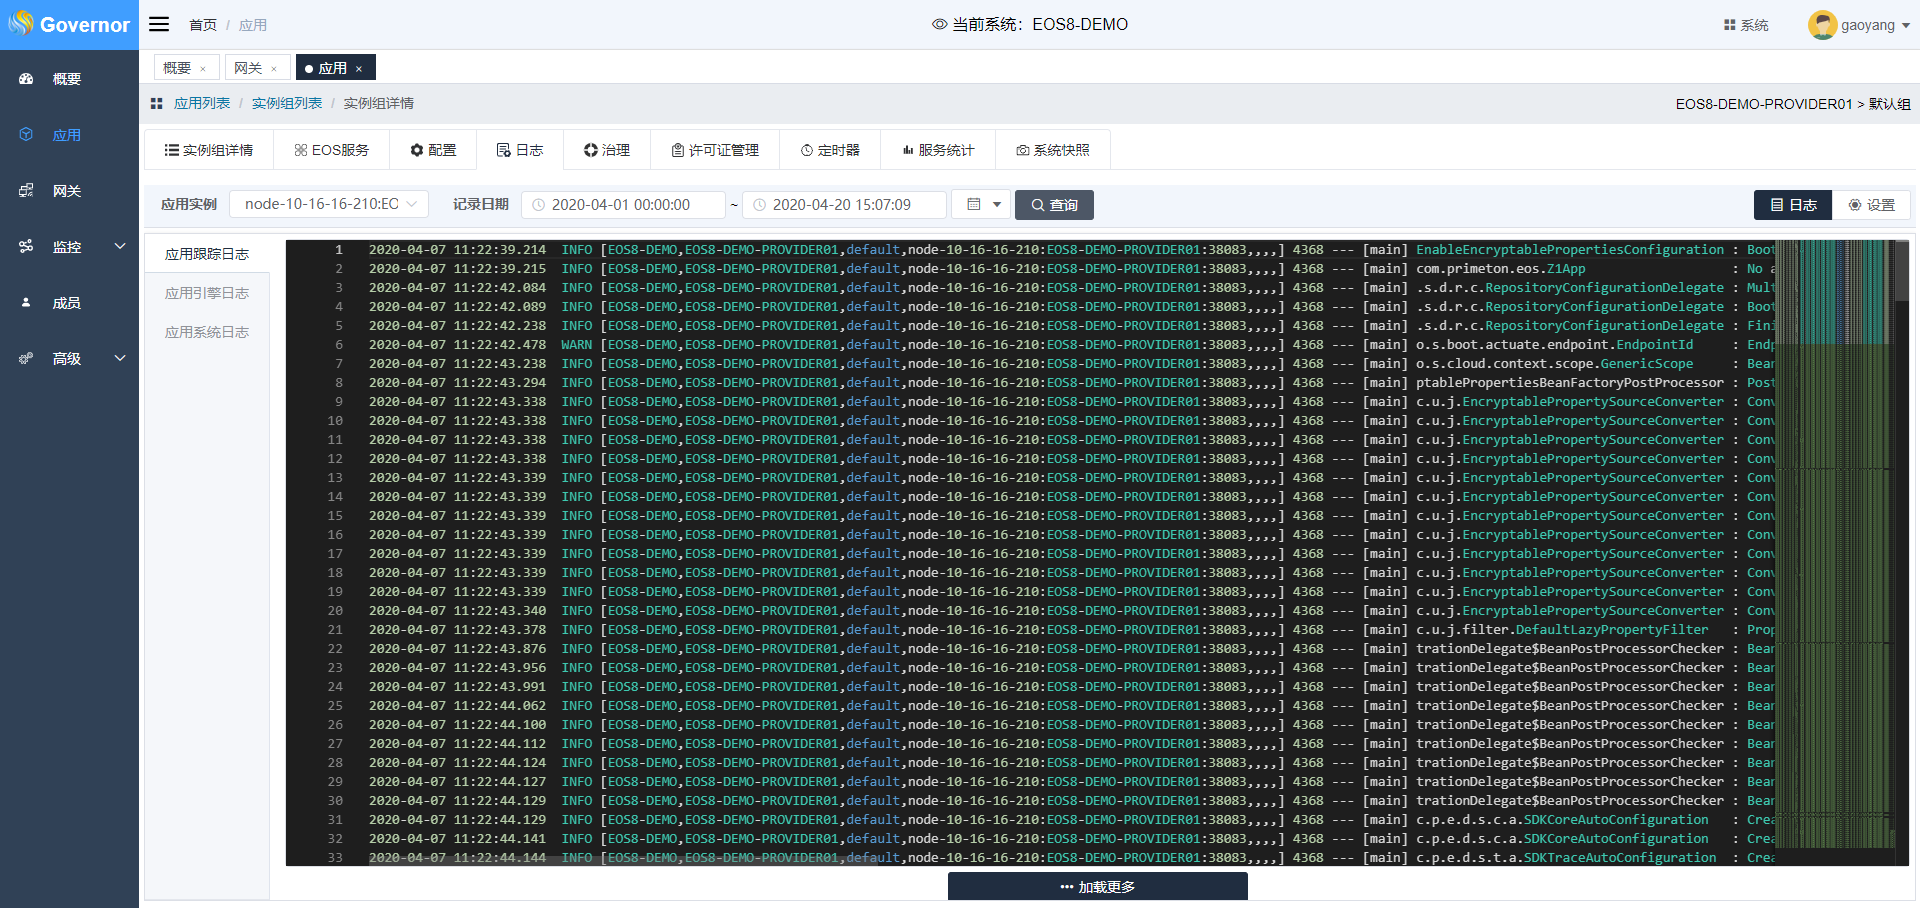Switch to the EOS服务 tab

[x=331, y=150]
